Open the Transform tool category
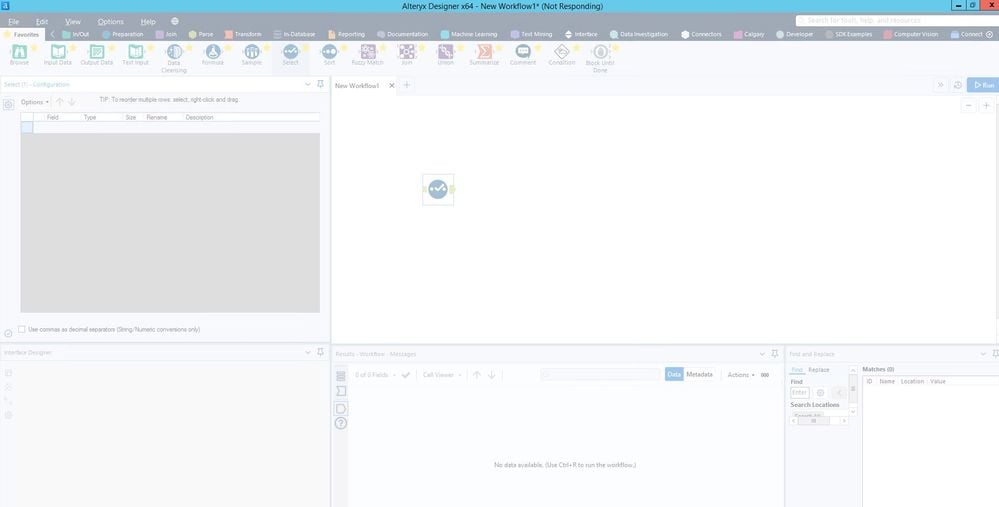 coord(243,34)
